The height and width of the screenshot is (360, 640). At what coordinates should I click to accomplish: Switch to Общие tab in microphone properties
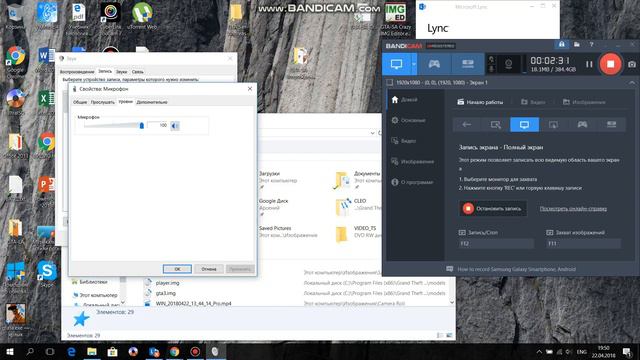80,102
